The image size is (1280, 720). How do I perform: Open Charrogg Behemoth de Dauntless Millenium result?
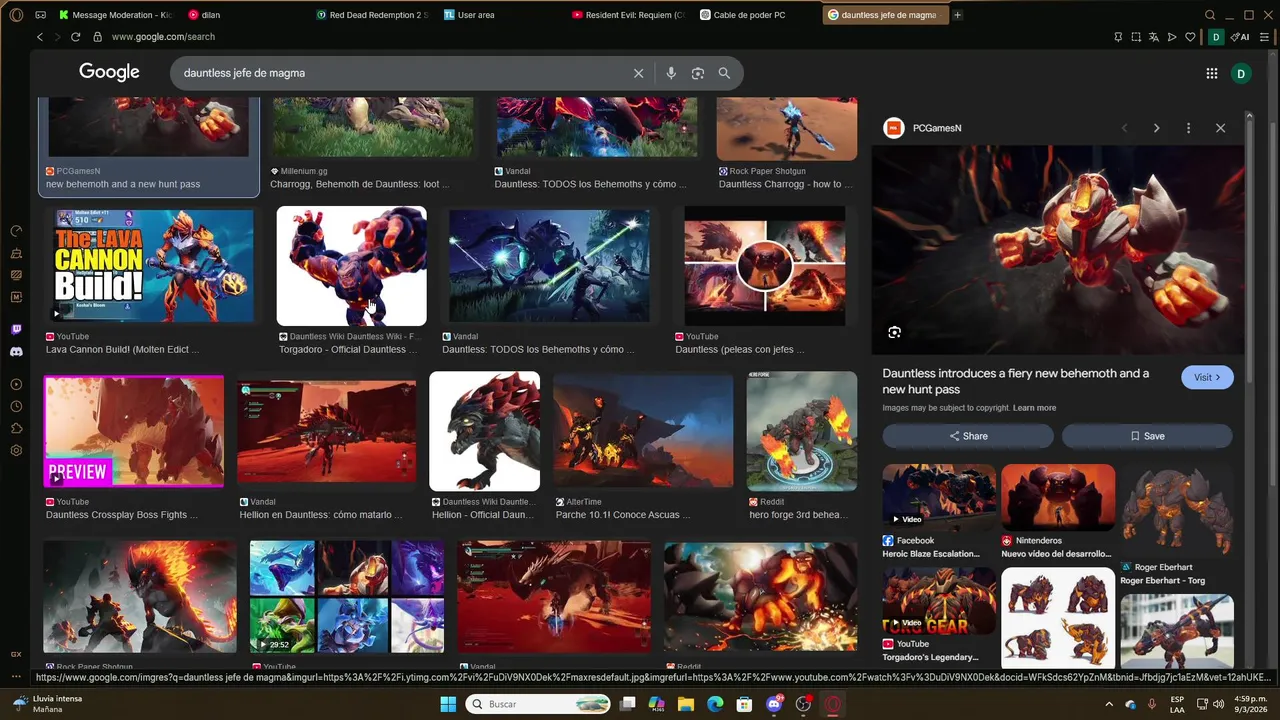pos(373,127)
